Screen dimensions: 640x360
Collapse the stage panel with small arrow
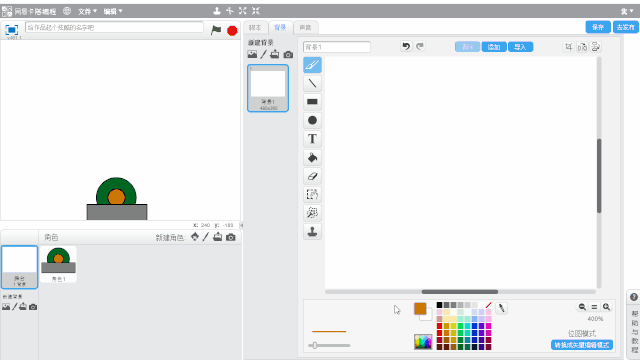coord(241,225)
